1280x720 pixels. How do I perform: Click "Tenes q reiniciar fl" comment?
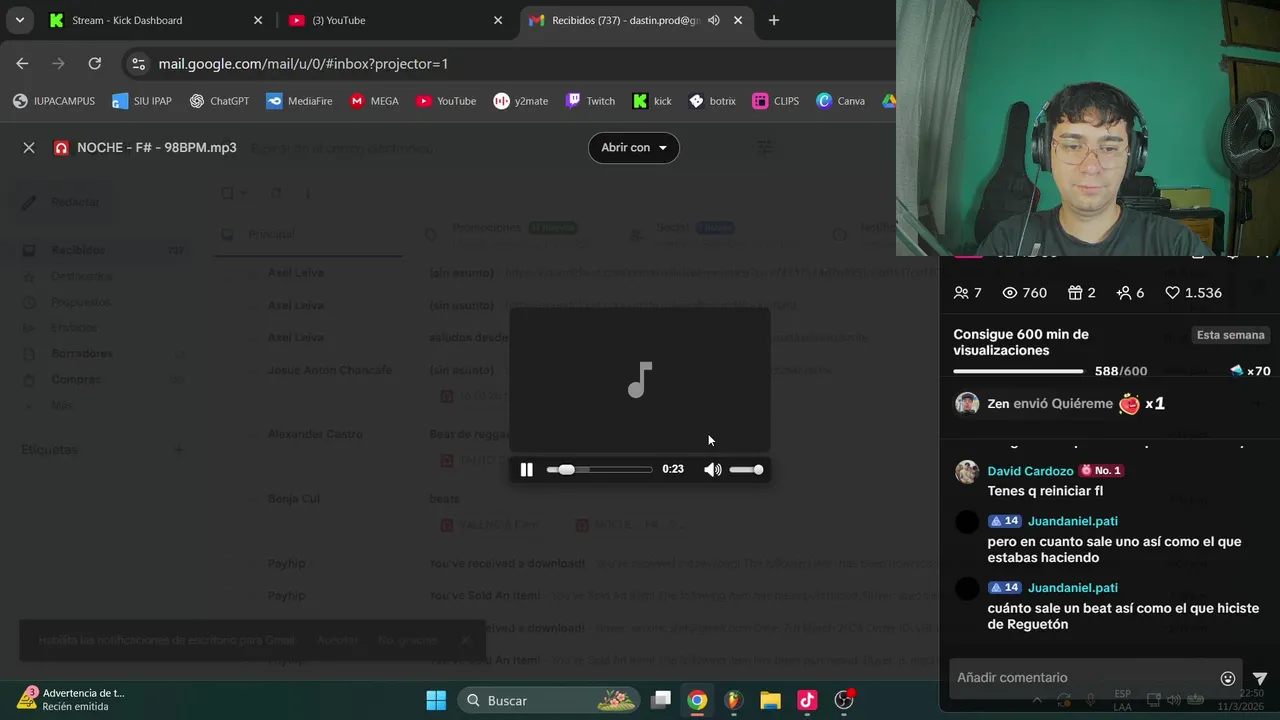point(1045,491)
